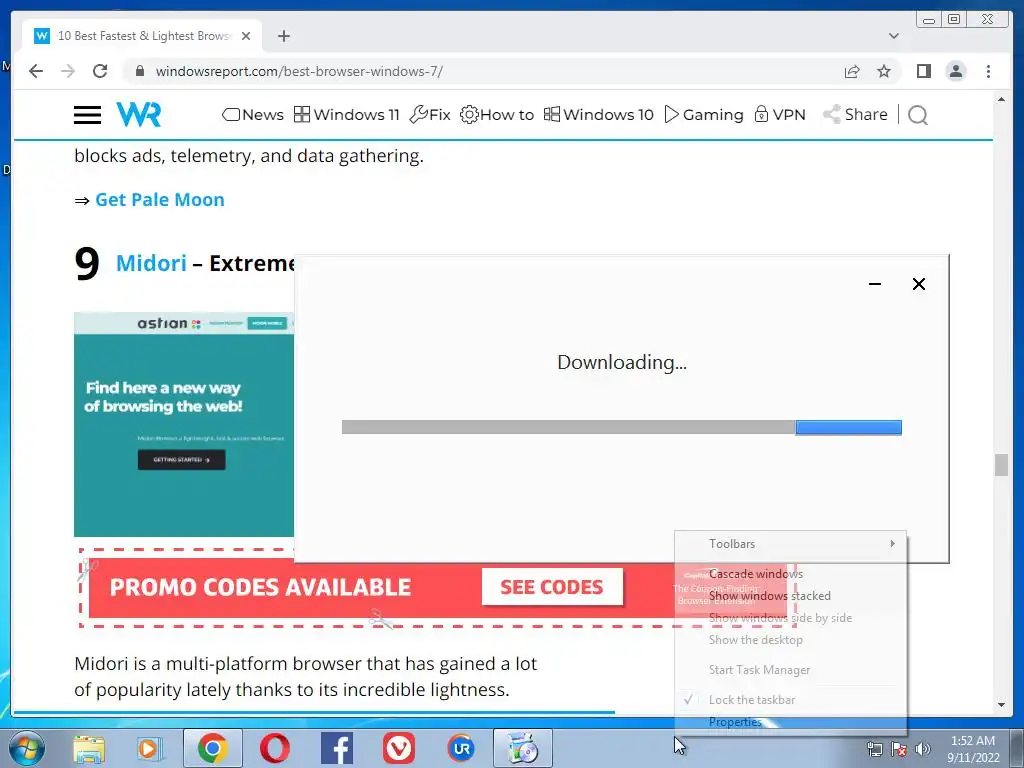Screen dimensions: 1024x768
Task: Open the WR hamburger menu
Action: 87,115
